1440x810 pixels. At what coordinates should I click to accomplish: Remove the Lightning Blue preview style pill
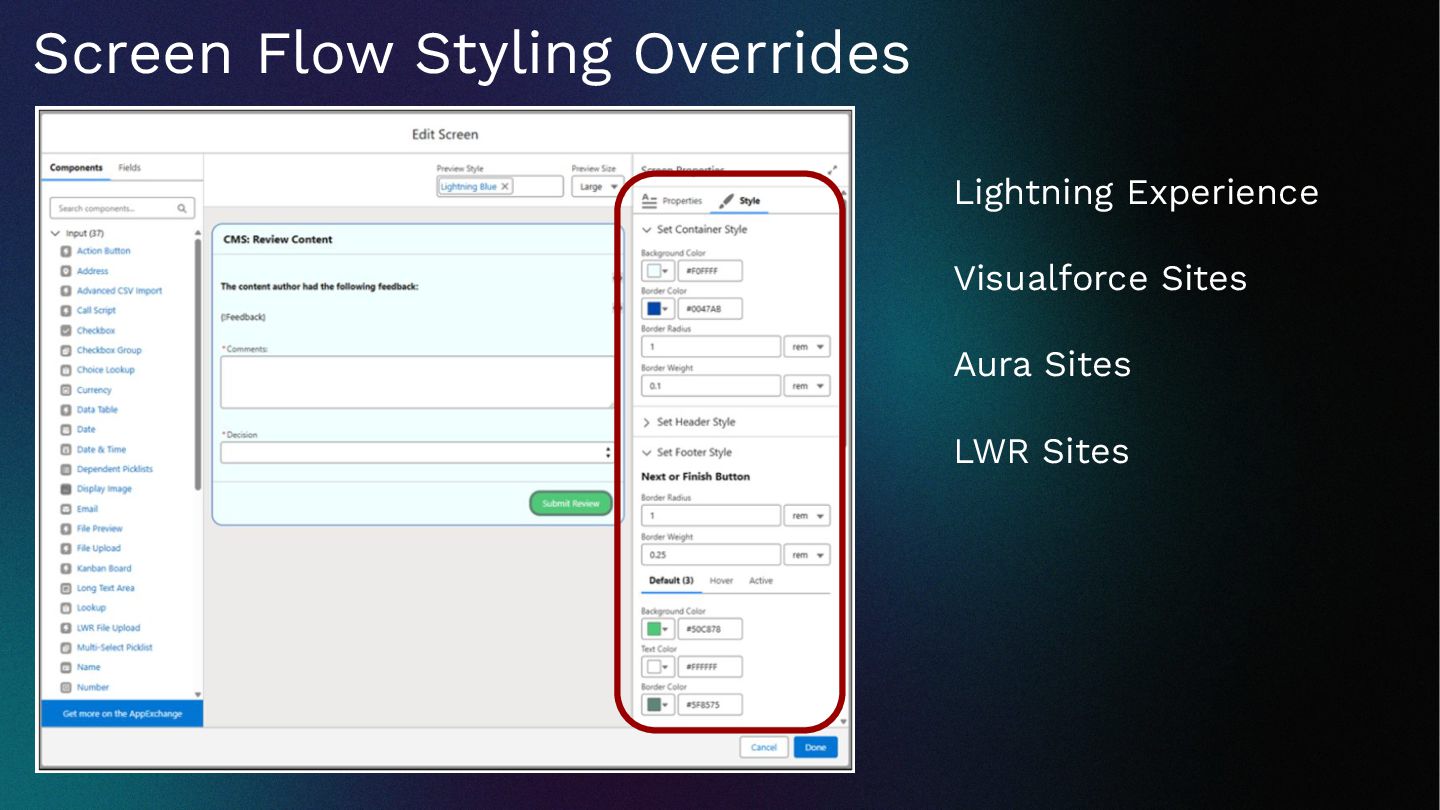(x=505, y=187)
